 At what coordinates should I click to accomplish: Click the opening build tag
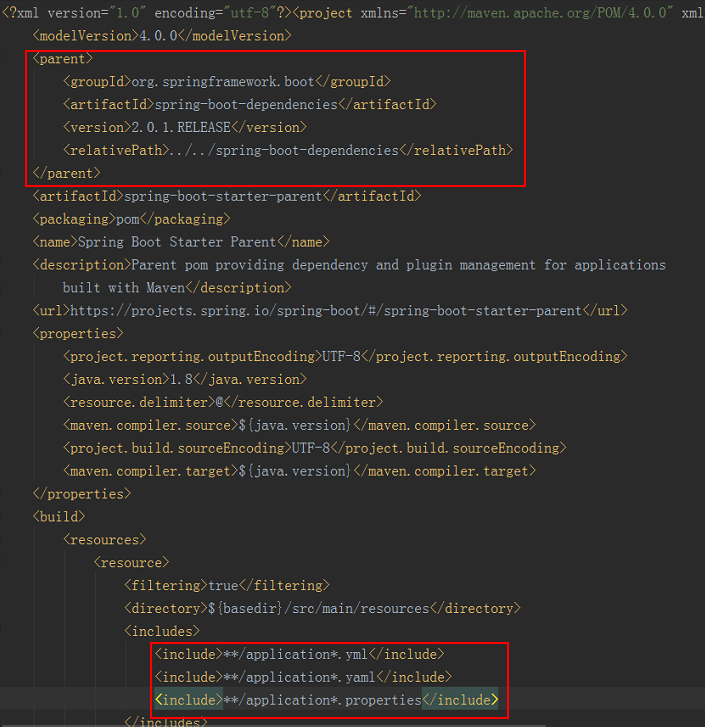pyautogui.click(x=59, y=517)
